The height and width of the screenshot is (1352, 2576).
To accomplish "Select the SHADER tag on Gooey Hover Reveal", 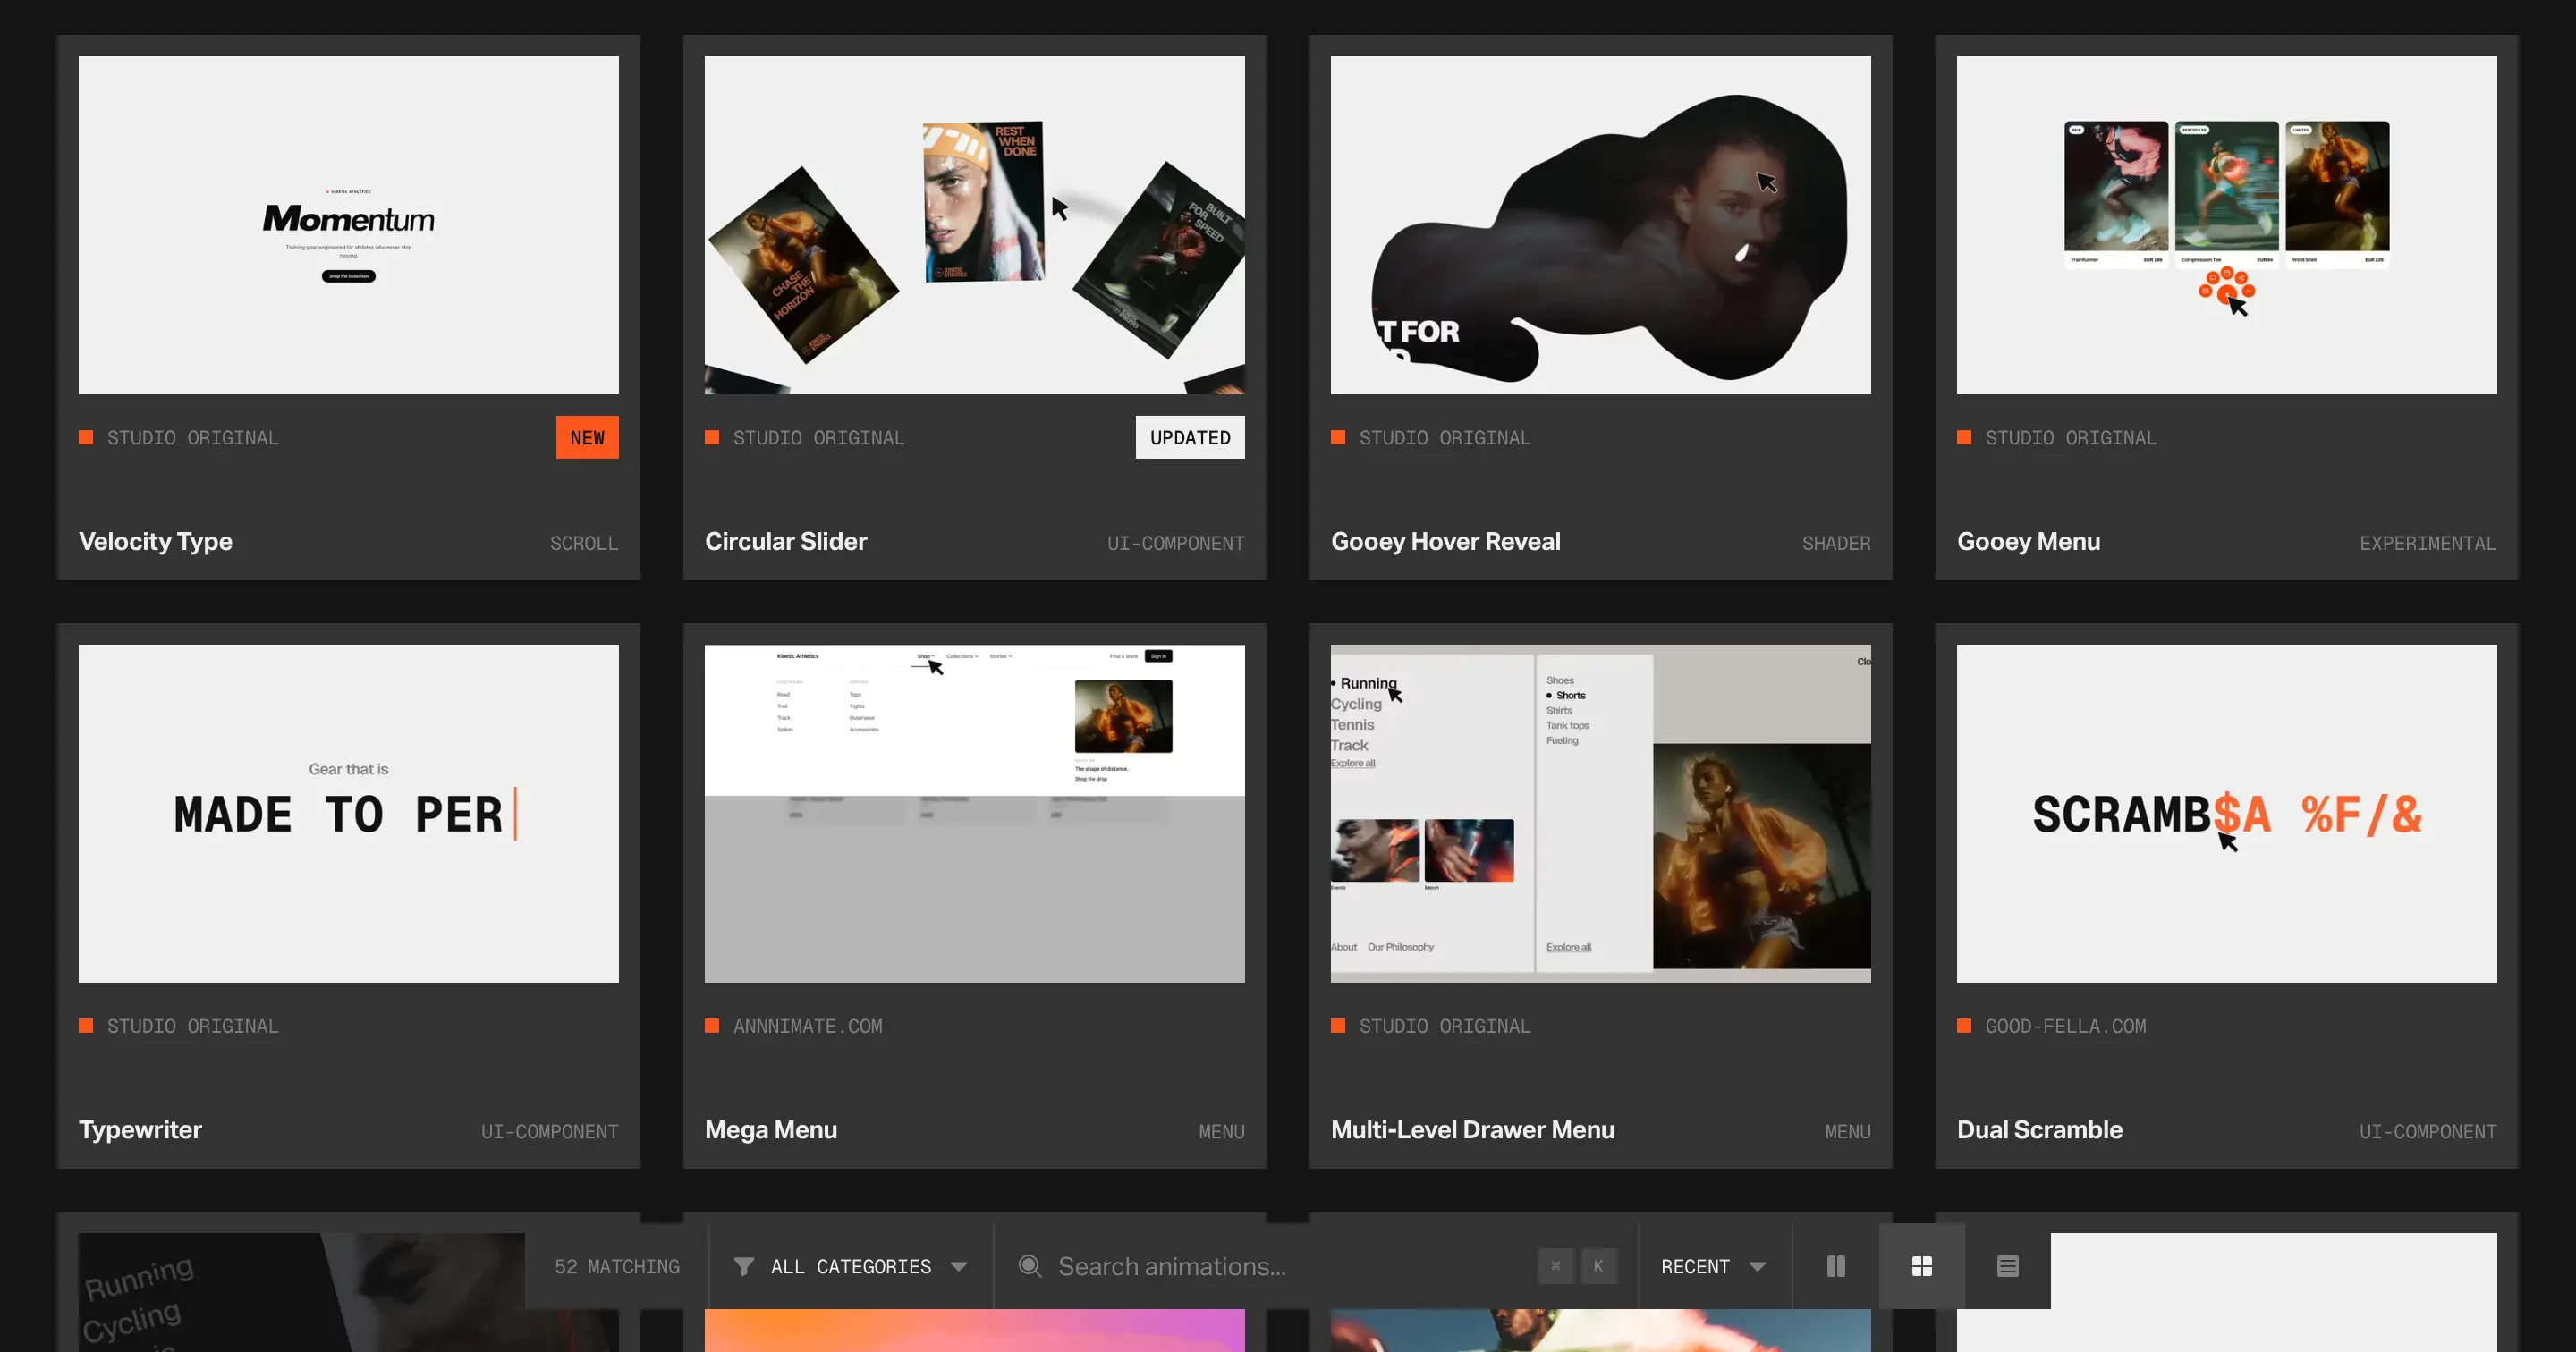I will pyautogui.click(x=1836, y=543).
